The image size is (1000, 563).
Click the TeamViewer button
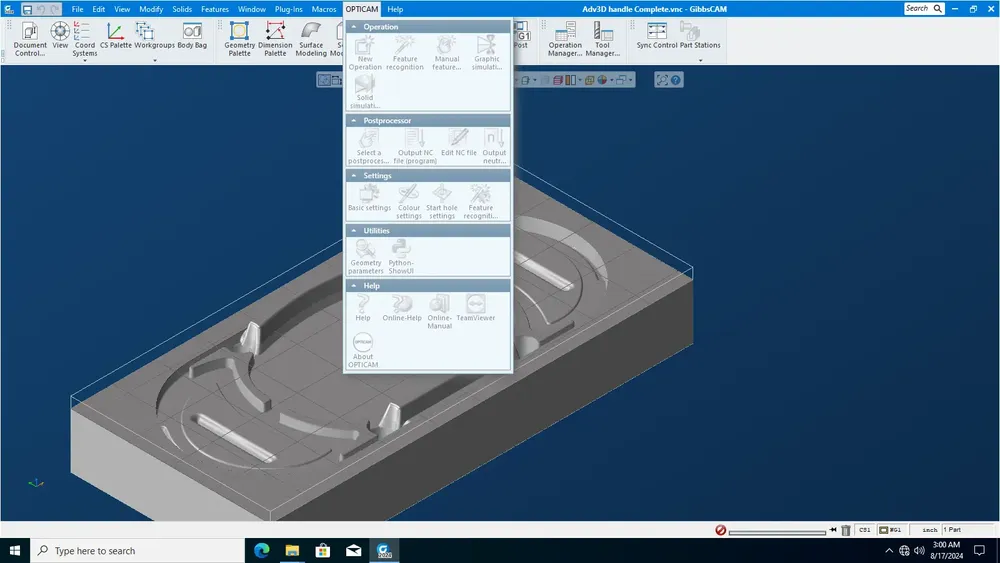(475, 307)
